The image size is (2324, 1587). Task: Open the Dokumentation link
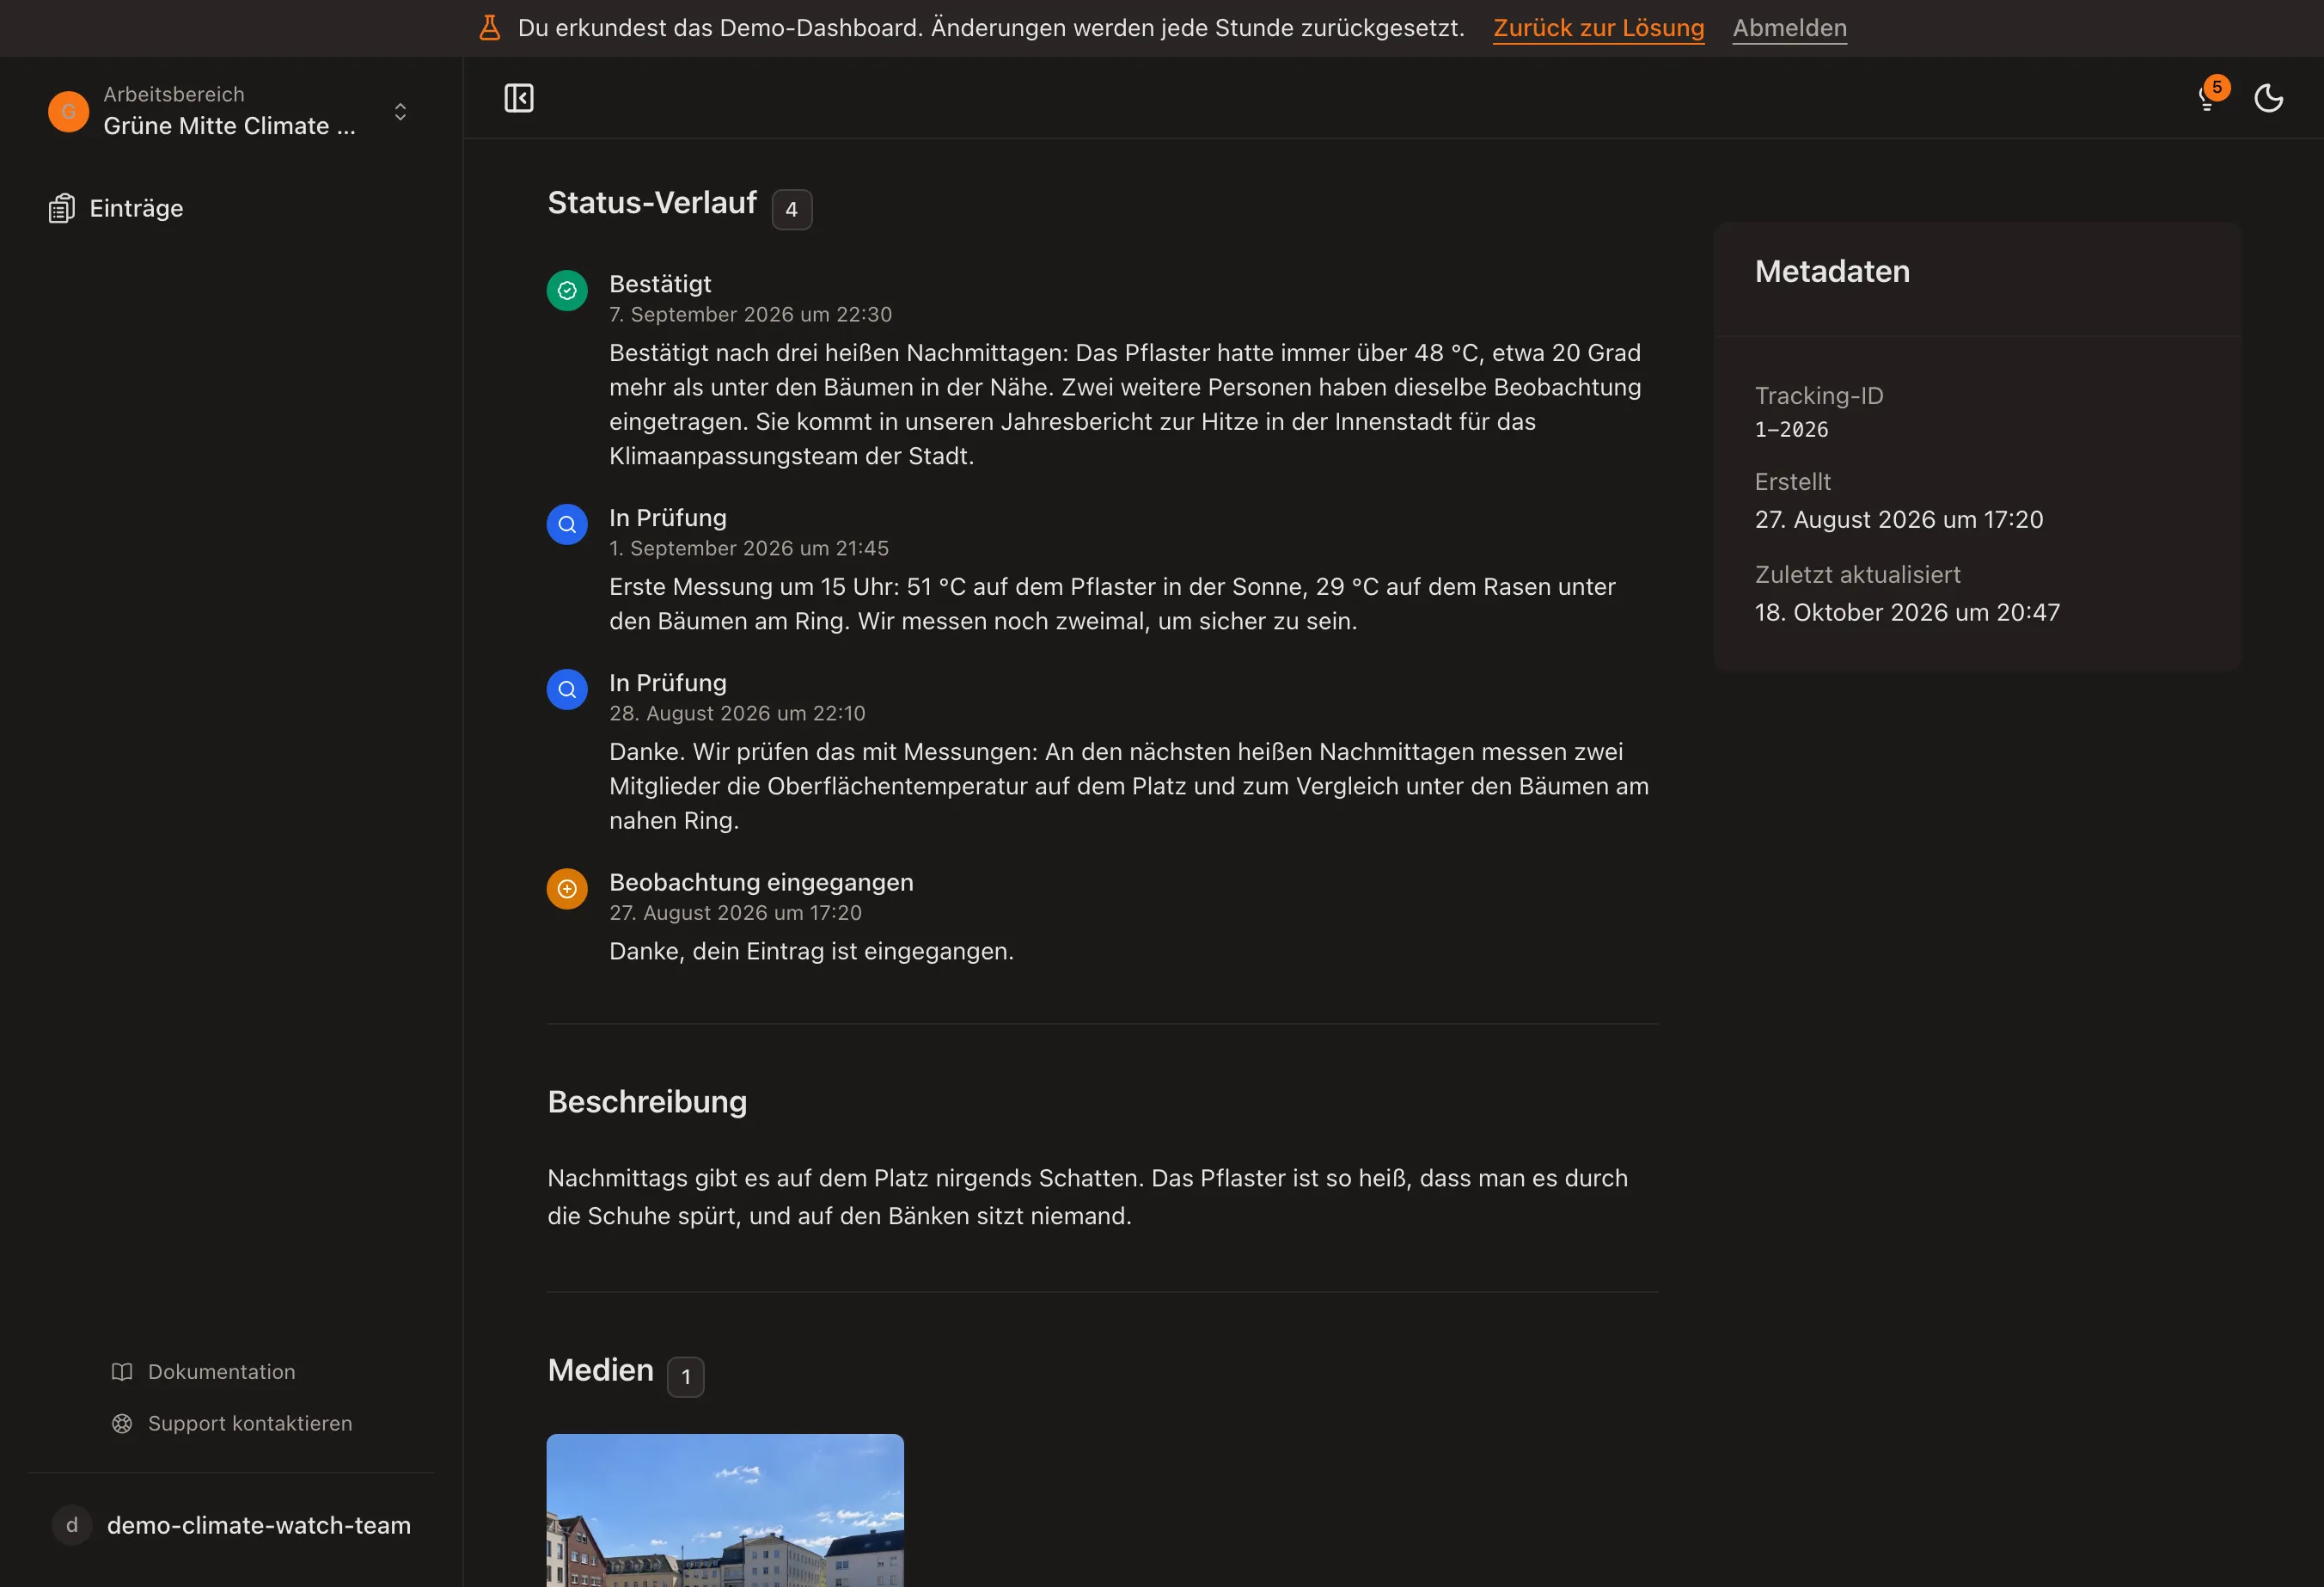pos(221,1372)
